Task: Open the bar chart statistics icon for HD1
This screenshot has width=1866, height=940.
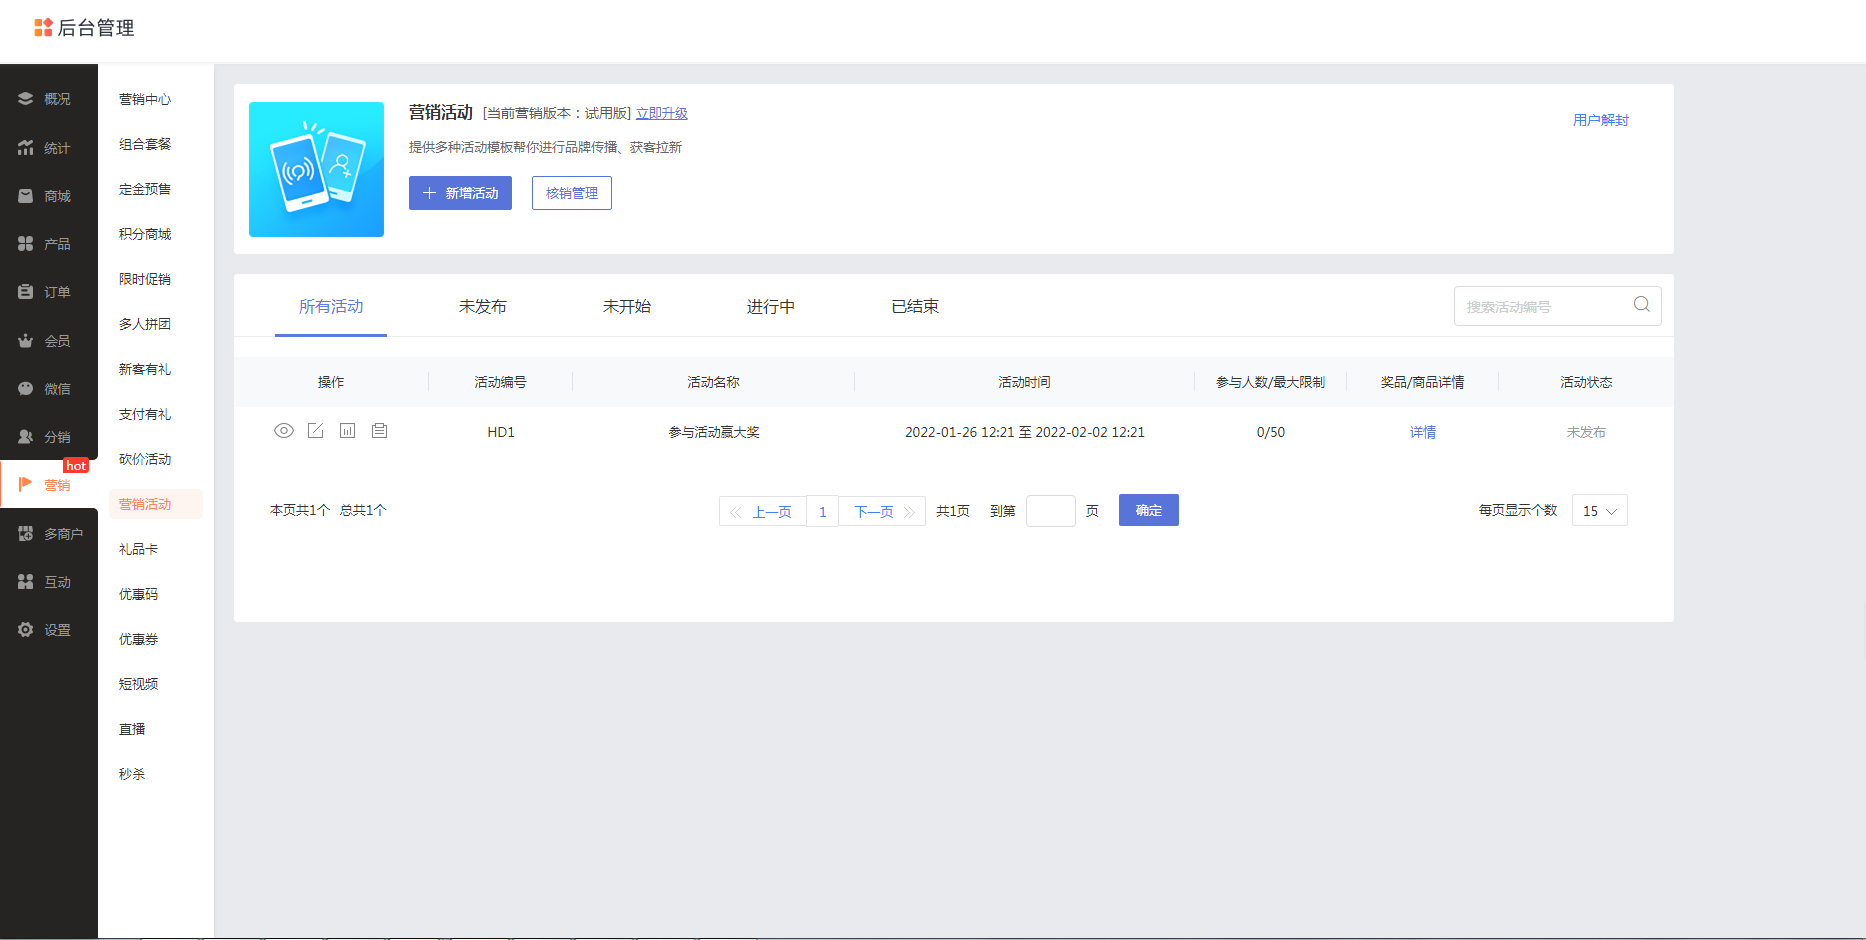Action: click(x=347, y=431)
